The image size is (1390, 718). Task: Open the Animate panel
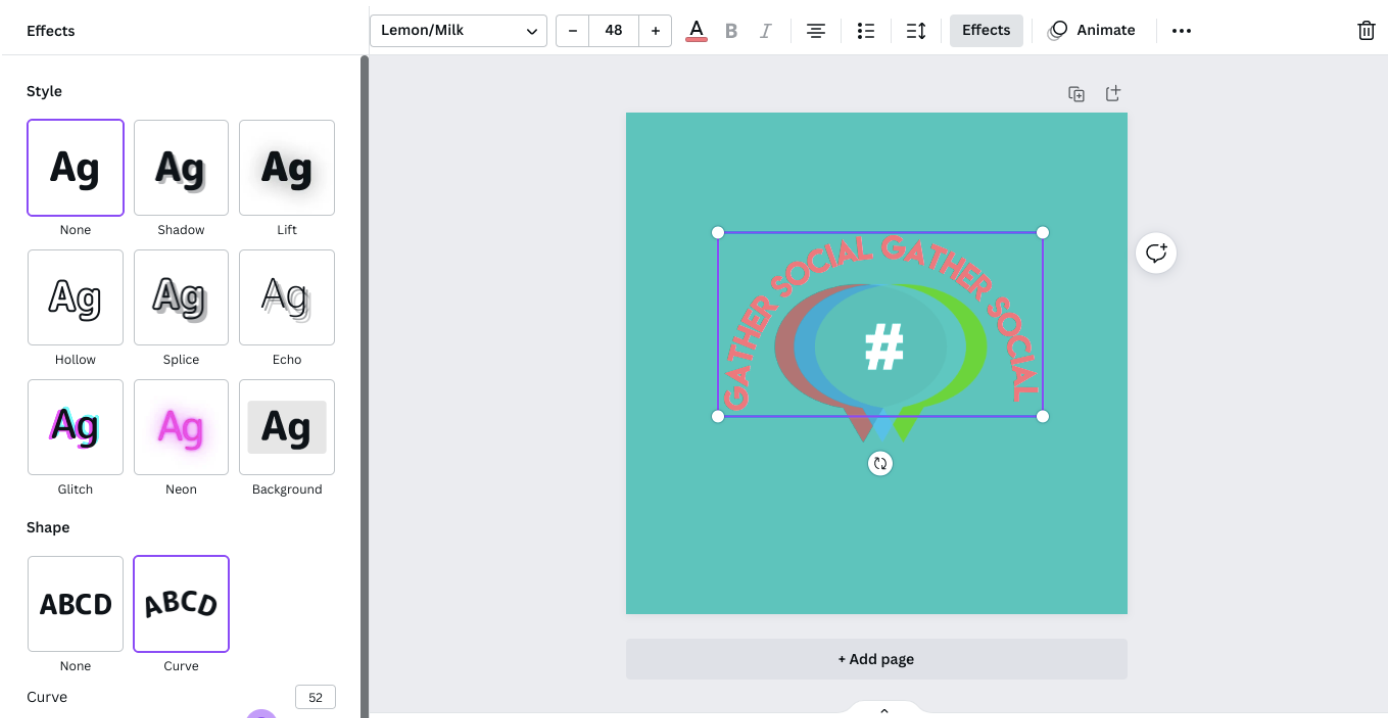pyautogui.click(x=1091, y=31)
